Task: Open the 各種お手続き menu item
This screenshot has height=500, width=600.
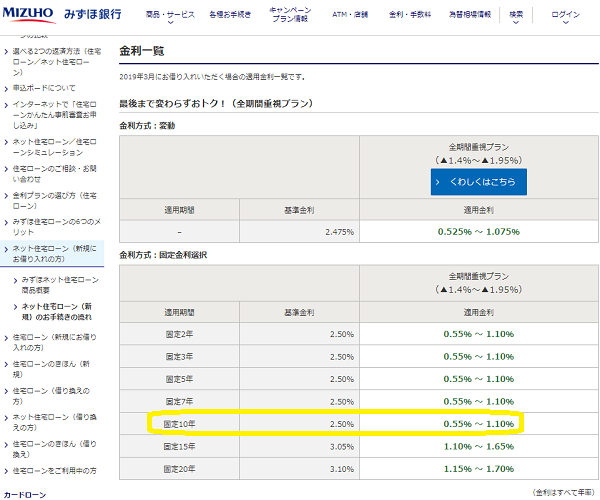Action: 230,15
